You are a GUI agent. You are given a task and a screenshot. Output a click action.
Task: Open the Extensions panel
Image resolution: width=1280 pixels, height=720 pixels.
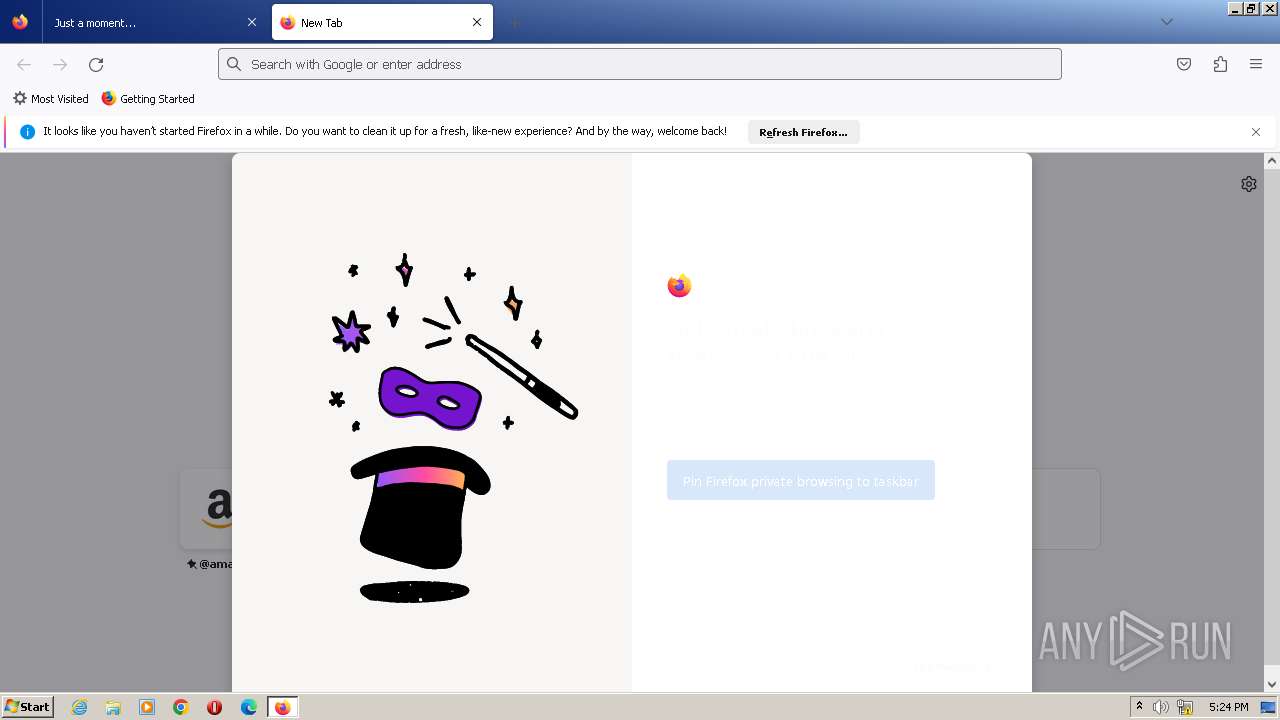tap(1220, 64)
